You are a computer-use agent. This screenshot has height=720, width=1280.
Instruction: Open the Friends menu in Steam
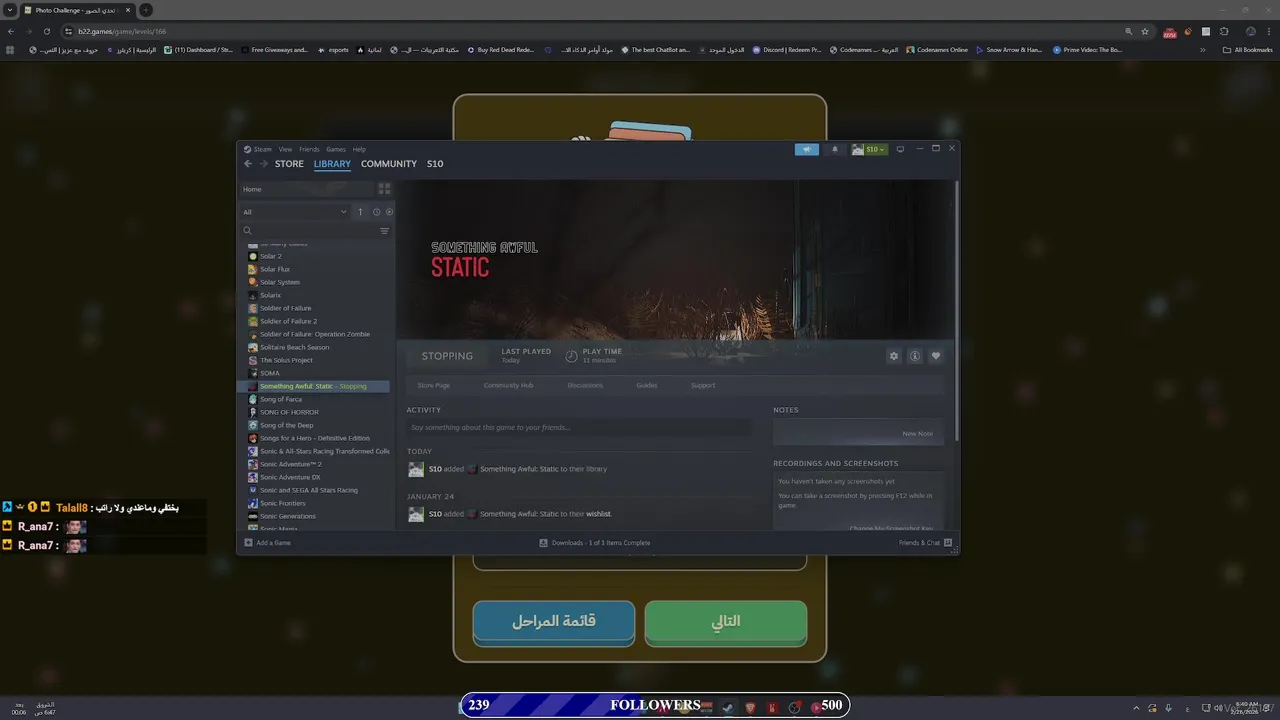coord(309,149)
